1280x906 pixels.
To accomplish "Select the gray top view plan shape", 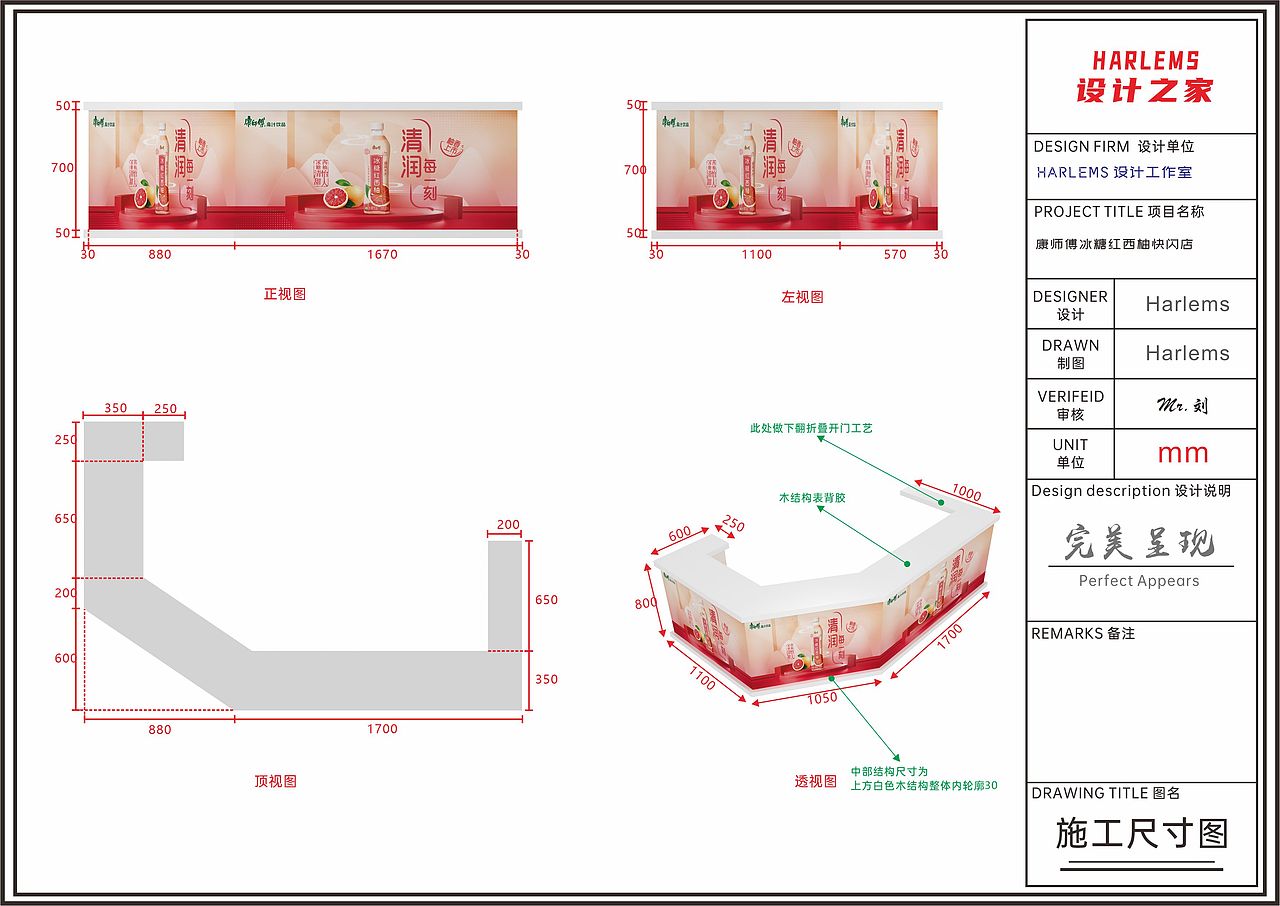I will [303, 566].
